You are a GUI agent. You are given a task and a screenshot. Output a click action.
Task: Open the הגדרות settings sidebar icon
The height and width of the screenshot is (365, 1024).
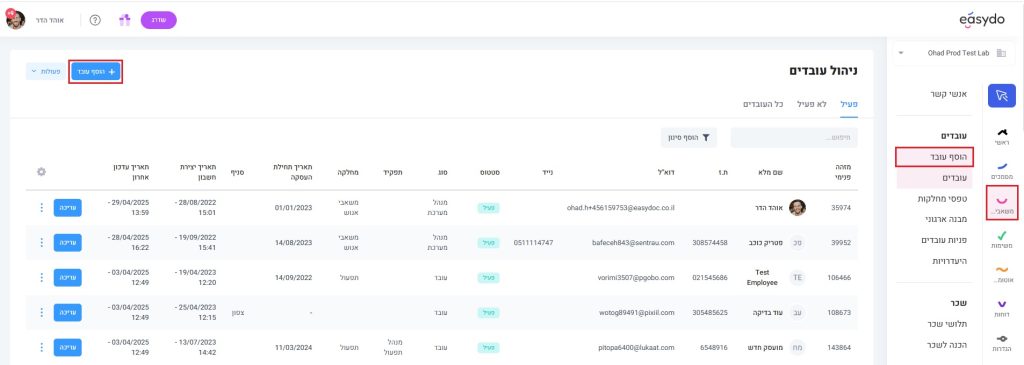coord(1002,343)
